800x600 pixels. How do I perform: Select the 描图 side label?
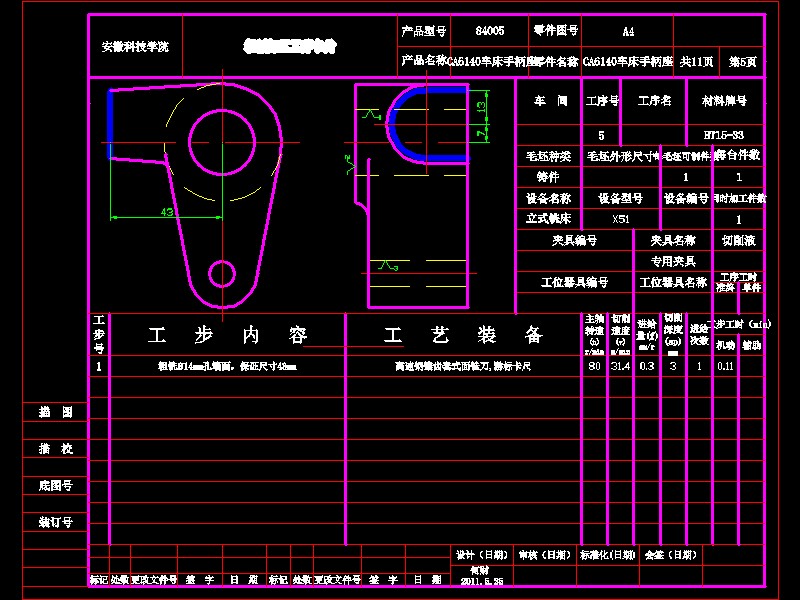(x=56, y=412)
